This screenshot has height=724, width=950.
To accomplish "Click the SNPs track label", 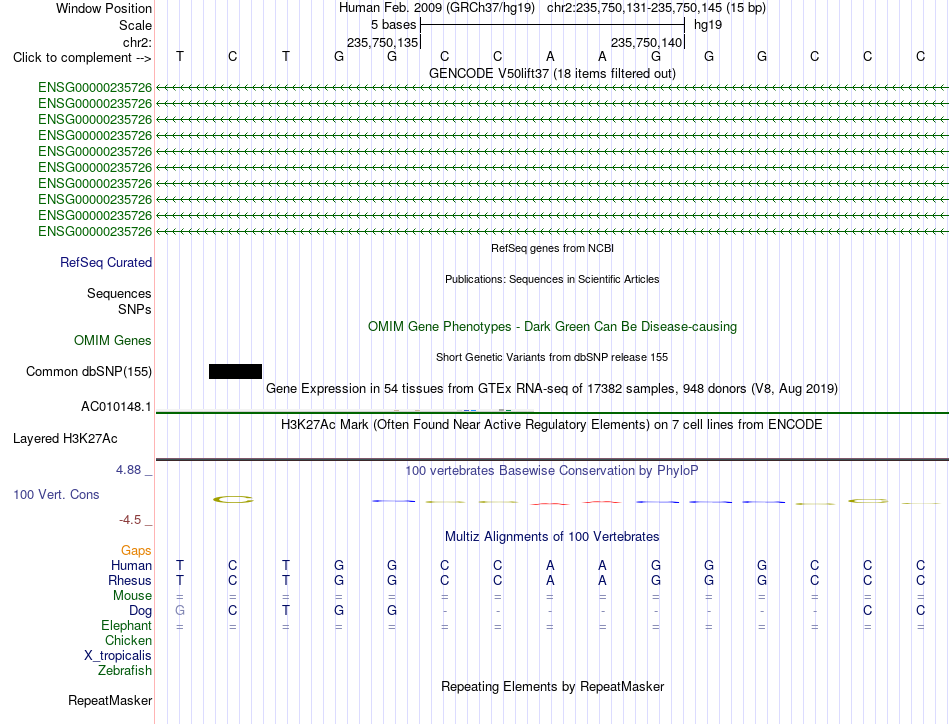I will tap(135, 309).
